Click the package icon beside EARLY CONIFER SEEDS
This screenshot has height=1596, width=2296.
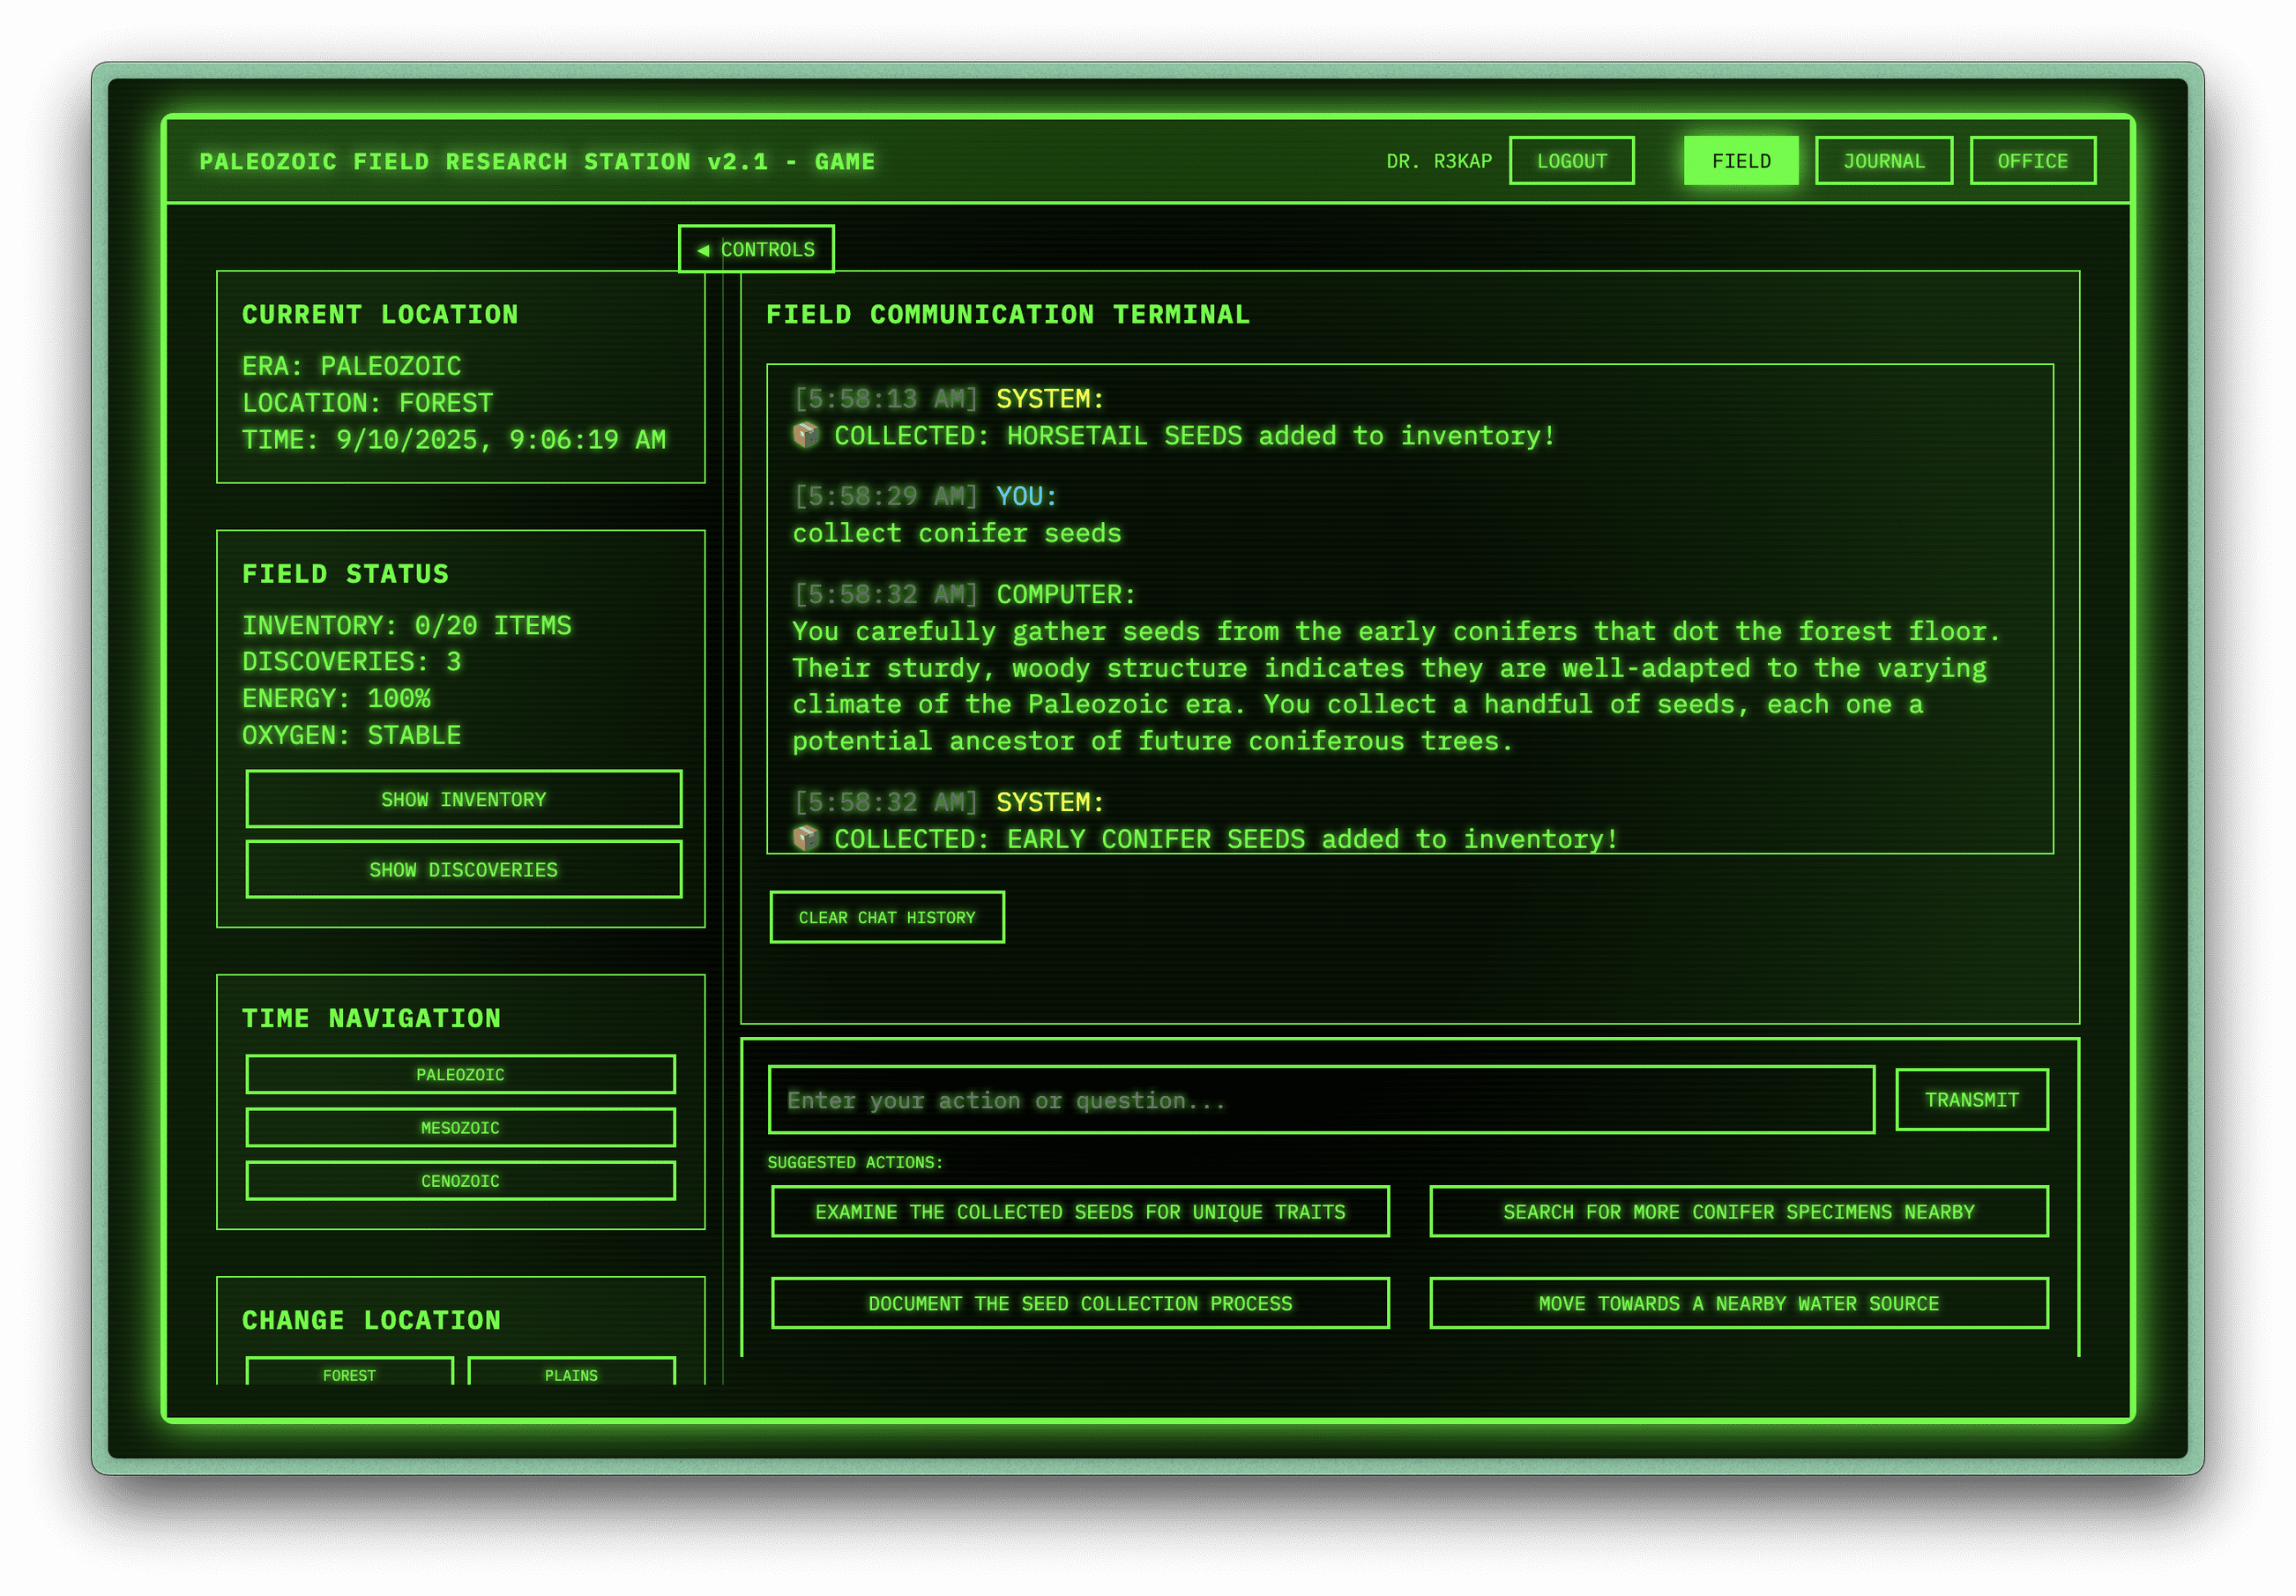806,838
